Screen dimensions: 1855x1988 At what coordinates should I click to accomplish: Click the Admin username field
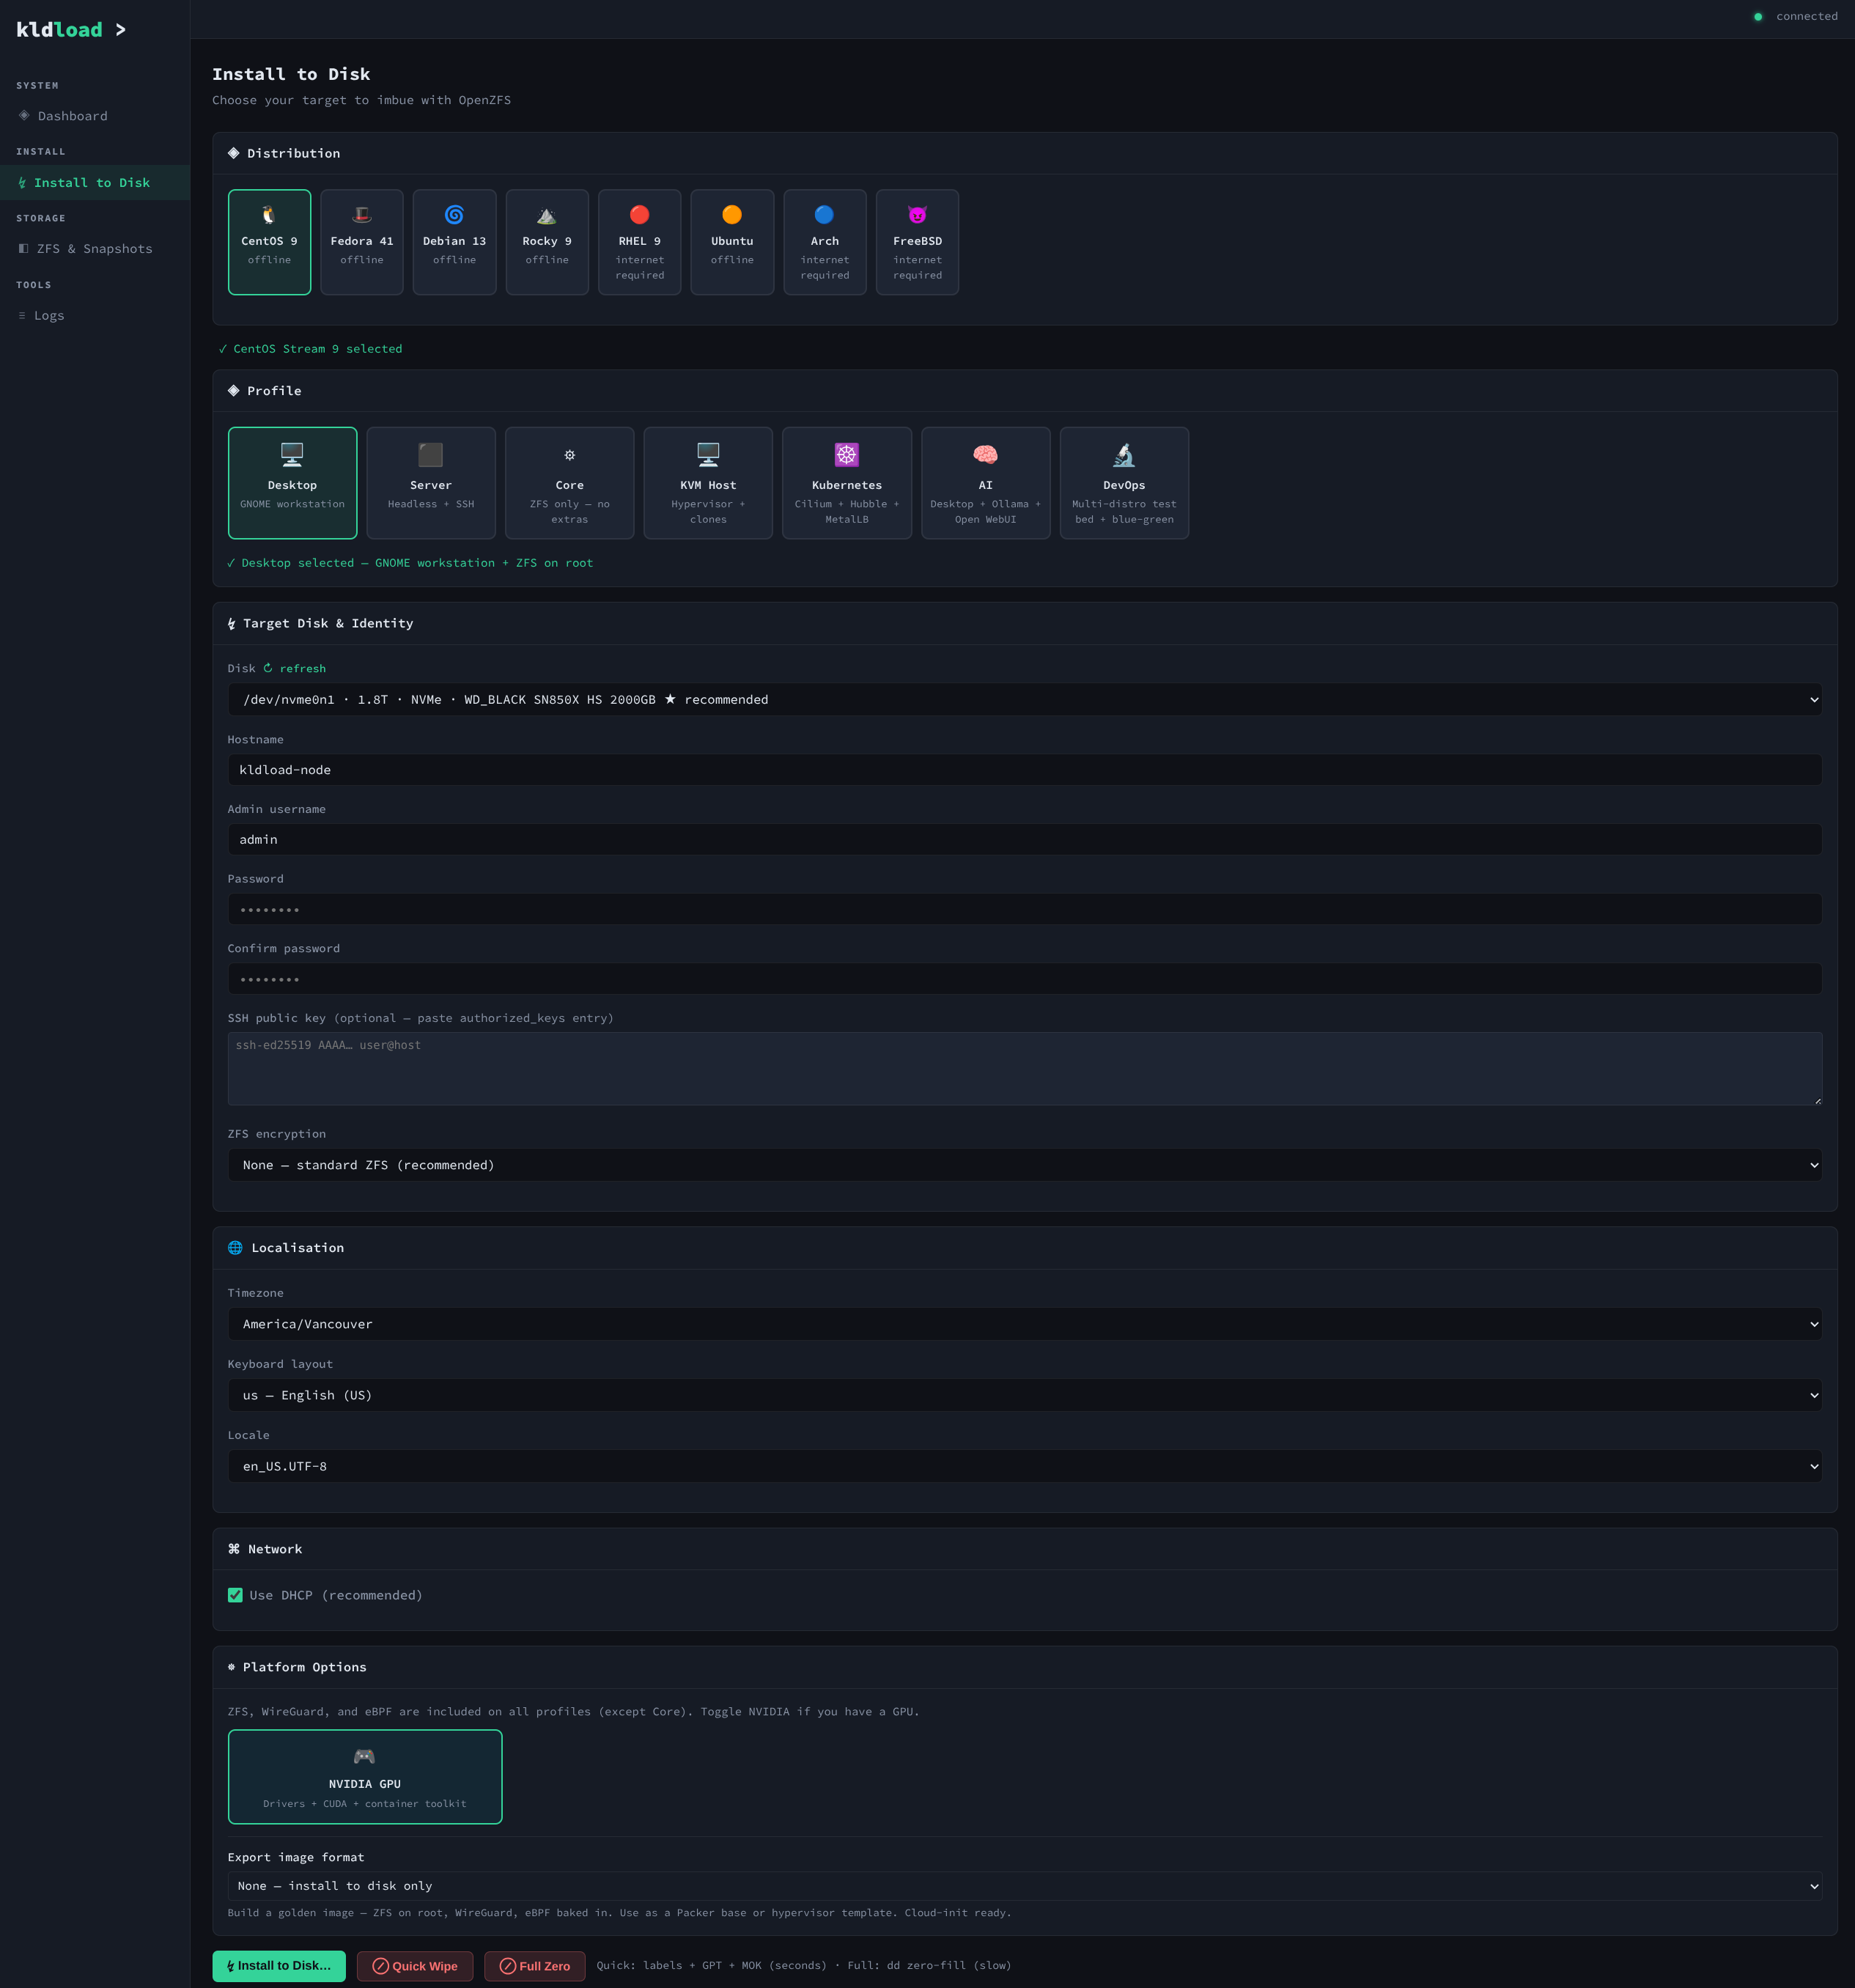[1025, 839]
